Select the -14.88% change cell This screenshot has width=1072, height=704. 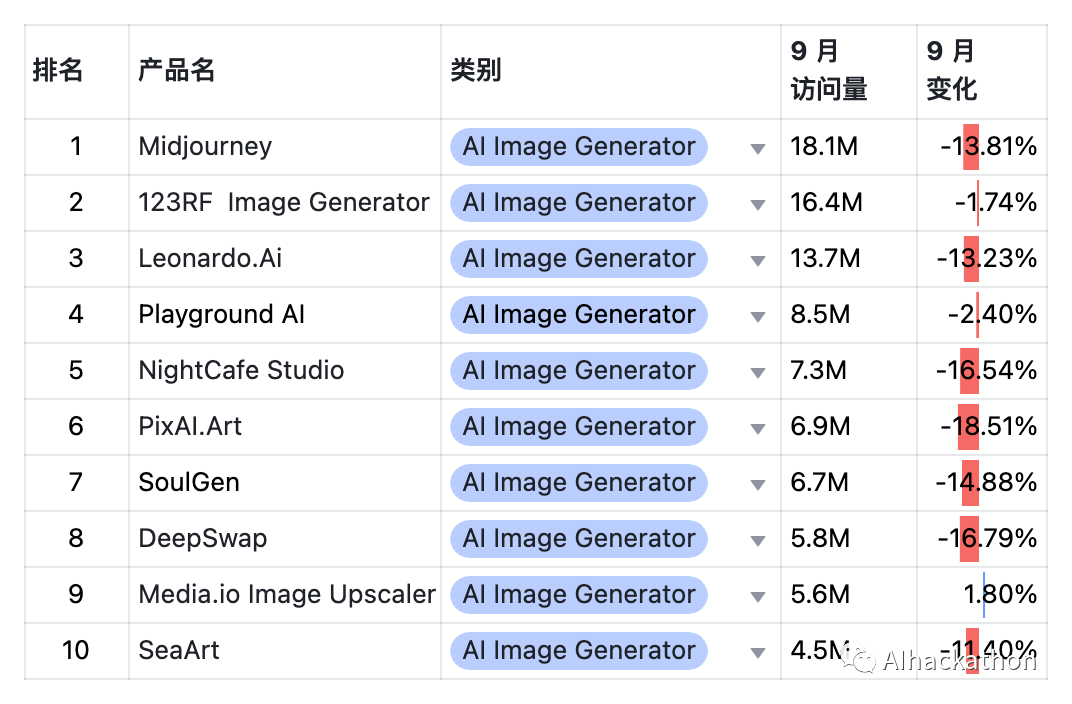(982, 483)
